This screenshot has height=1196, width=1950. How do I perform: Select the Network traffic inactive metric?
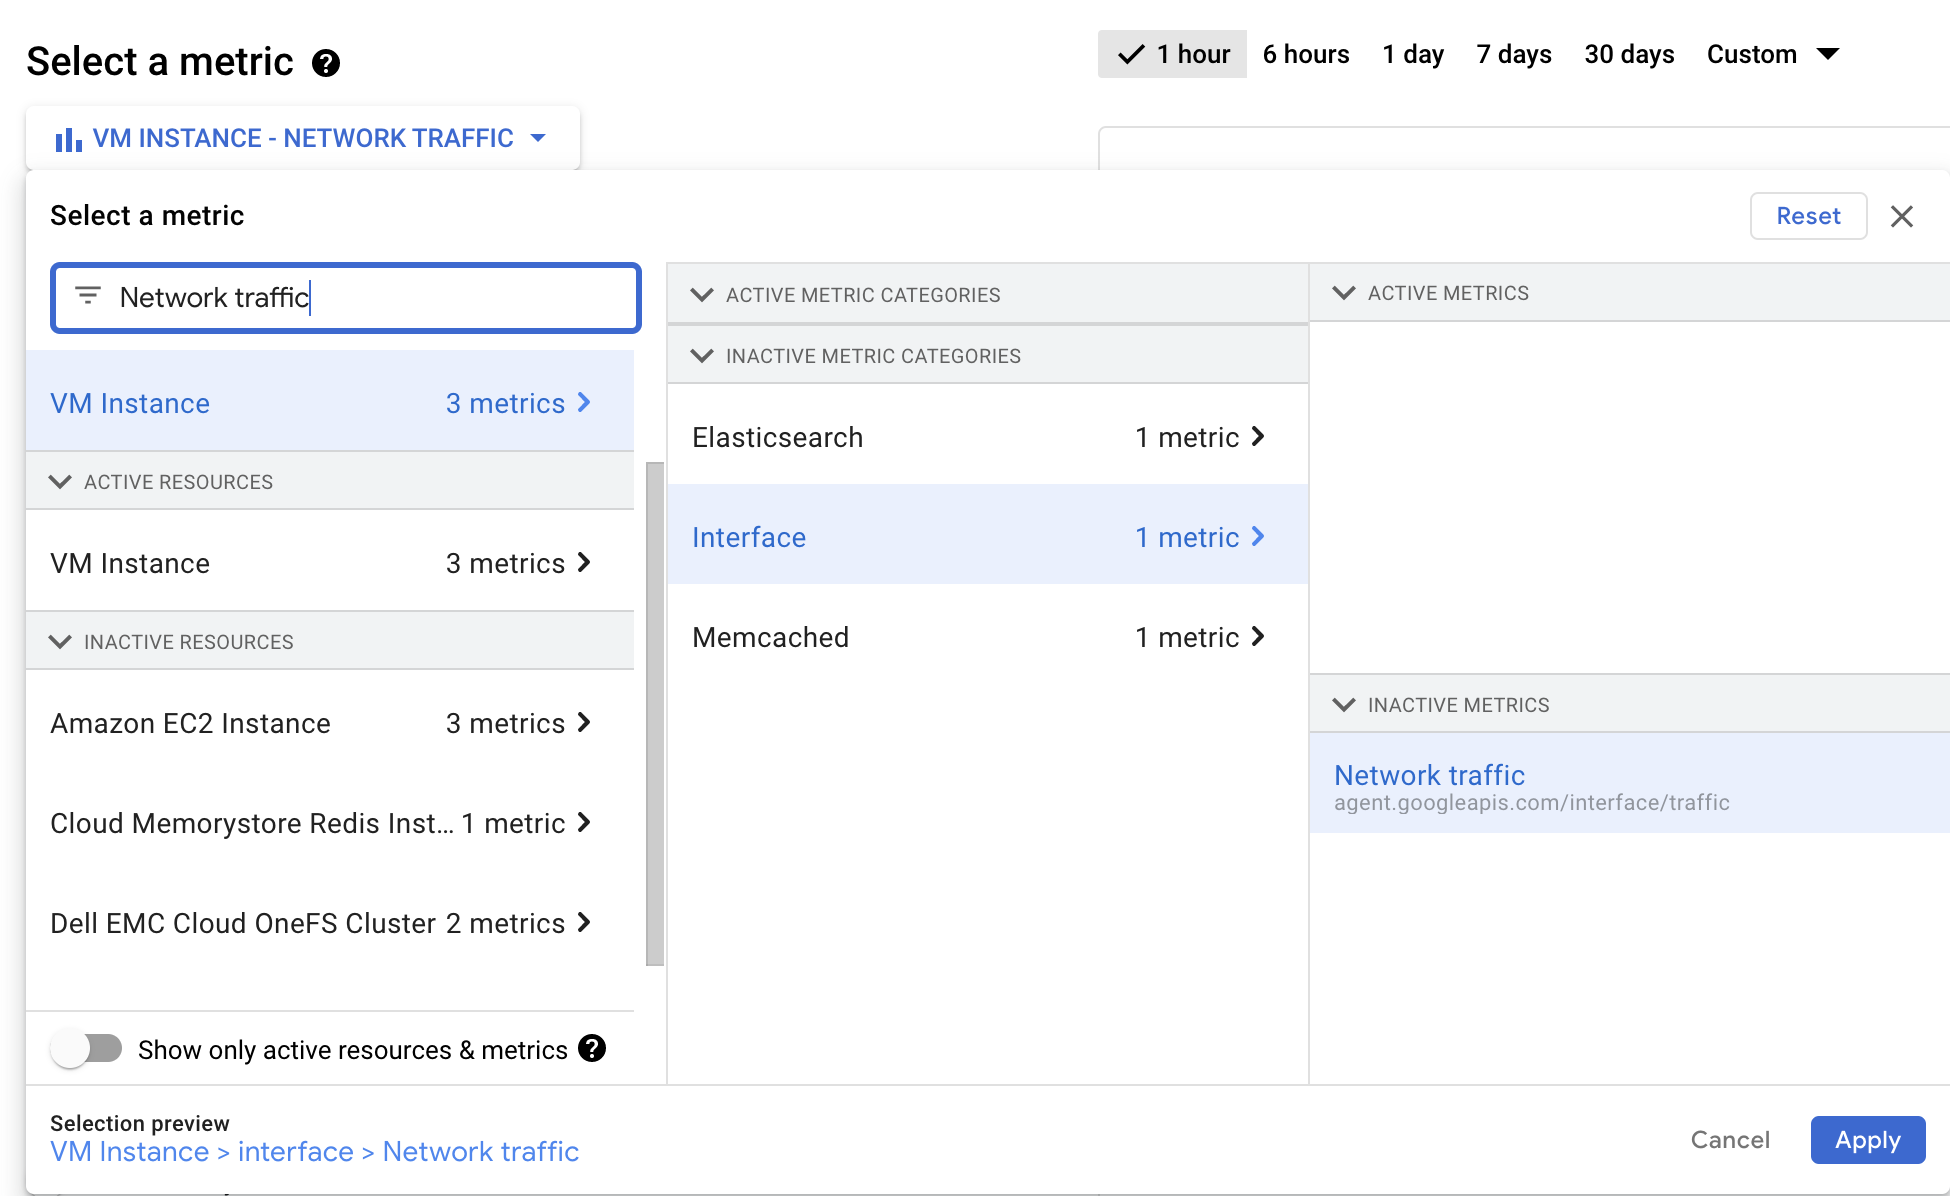pos(1428,775)
